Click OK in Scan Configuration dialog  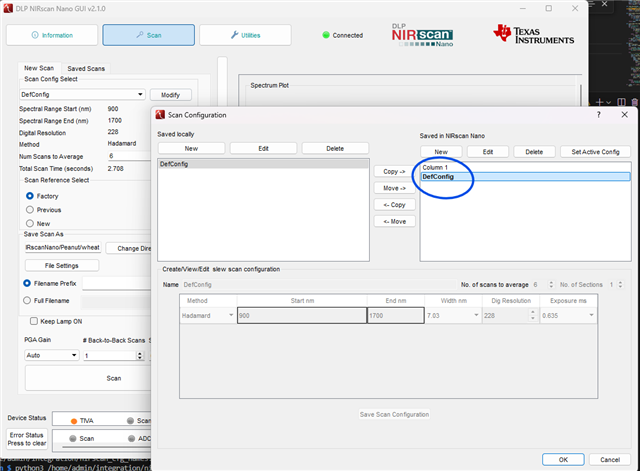pos(563,460)
